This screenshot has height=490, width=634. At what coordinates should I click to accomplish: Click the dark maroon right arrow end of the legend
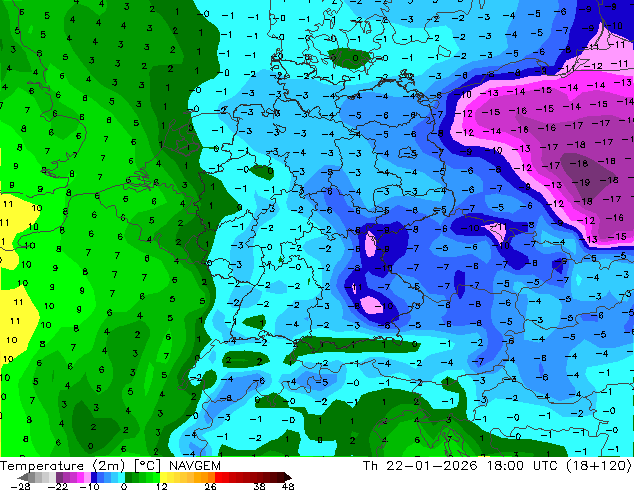pyautogui.click(x=287, y=477)
